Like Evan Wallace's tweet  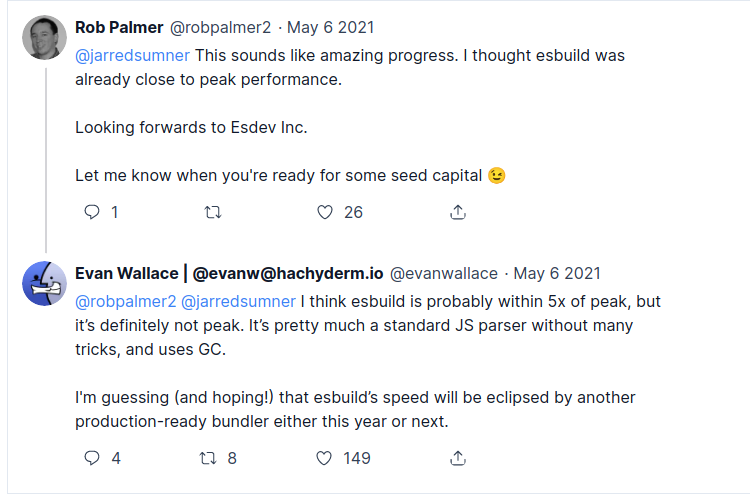tap(324, 458)
